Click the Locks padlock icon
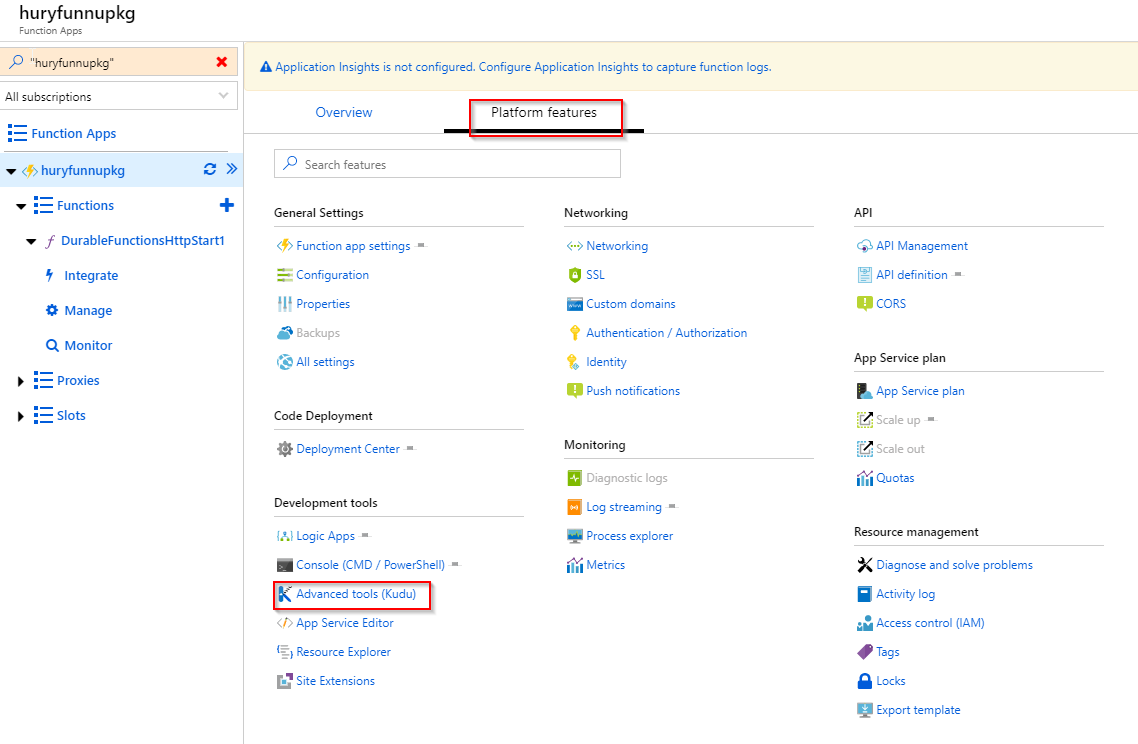Screen dimensions: 1138x744 865,681
